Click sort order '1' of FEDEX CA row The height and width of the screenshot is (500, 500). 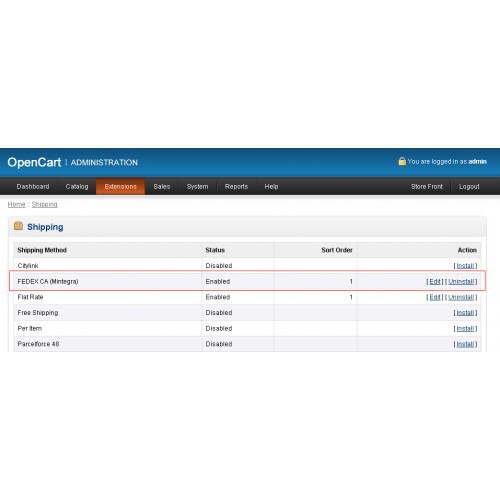tap(351, 282)
